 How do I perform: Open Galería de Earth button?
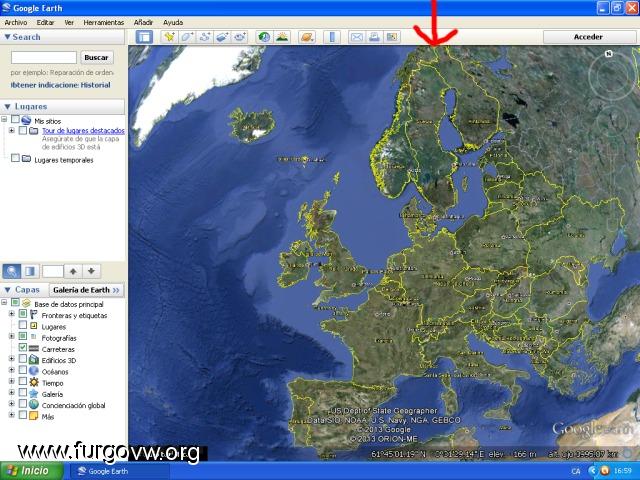[x=86, y=290]
